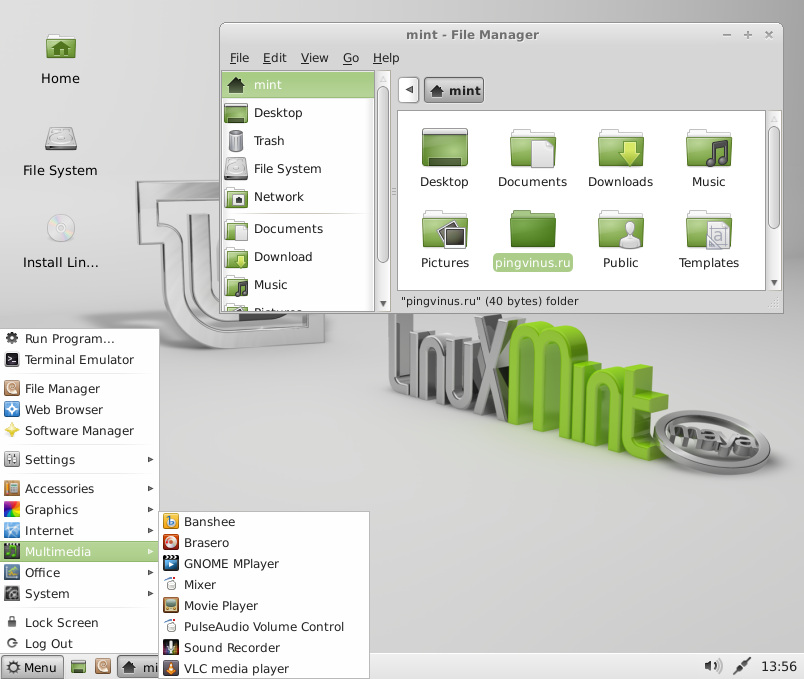
Task: Click the File Manager window title bar
Action: click(x=472, y=35)
